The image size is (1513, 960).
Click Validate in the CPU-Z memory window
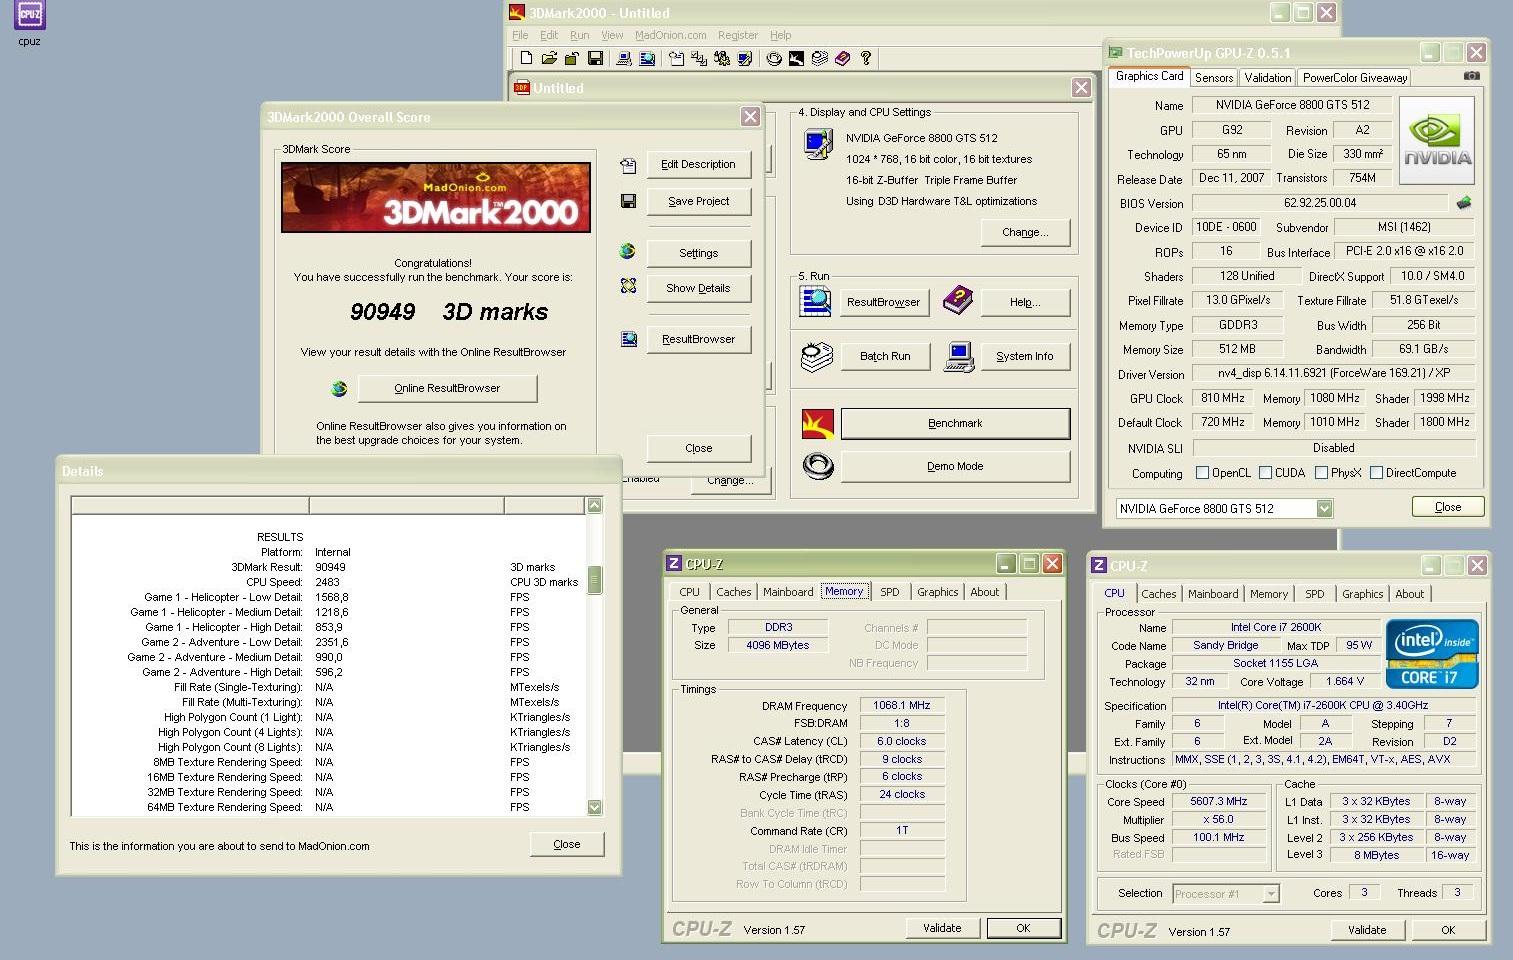click(x=942, y=928)
